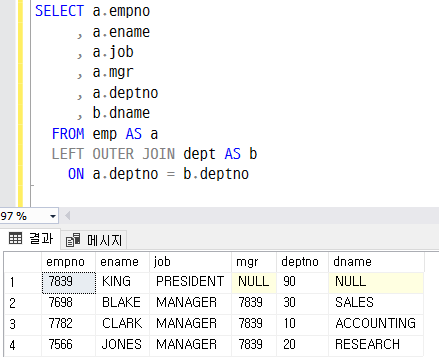
Task: Click a.mgr in the select list
Action: click(113, 73)
